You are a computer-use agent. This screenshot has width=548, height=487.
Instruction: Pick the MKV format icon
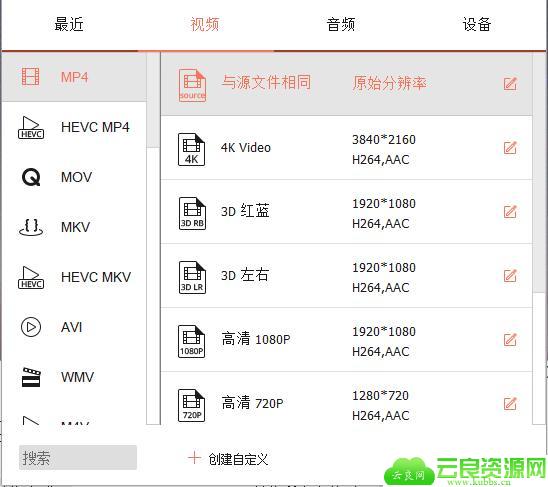click(x=31, y=227)
